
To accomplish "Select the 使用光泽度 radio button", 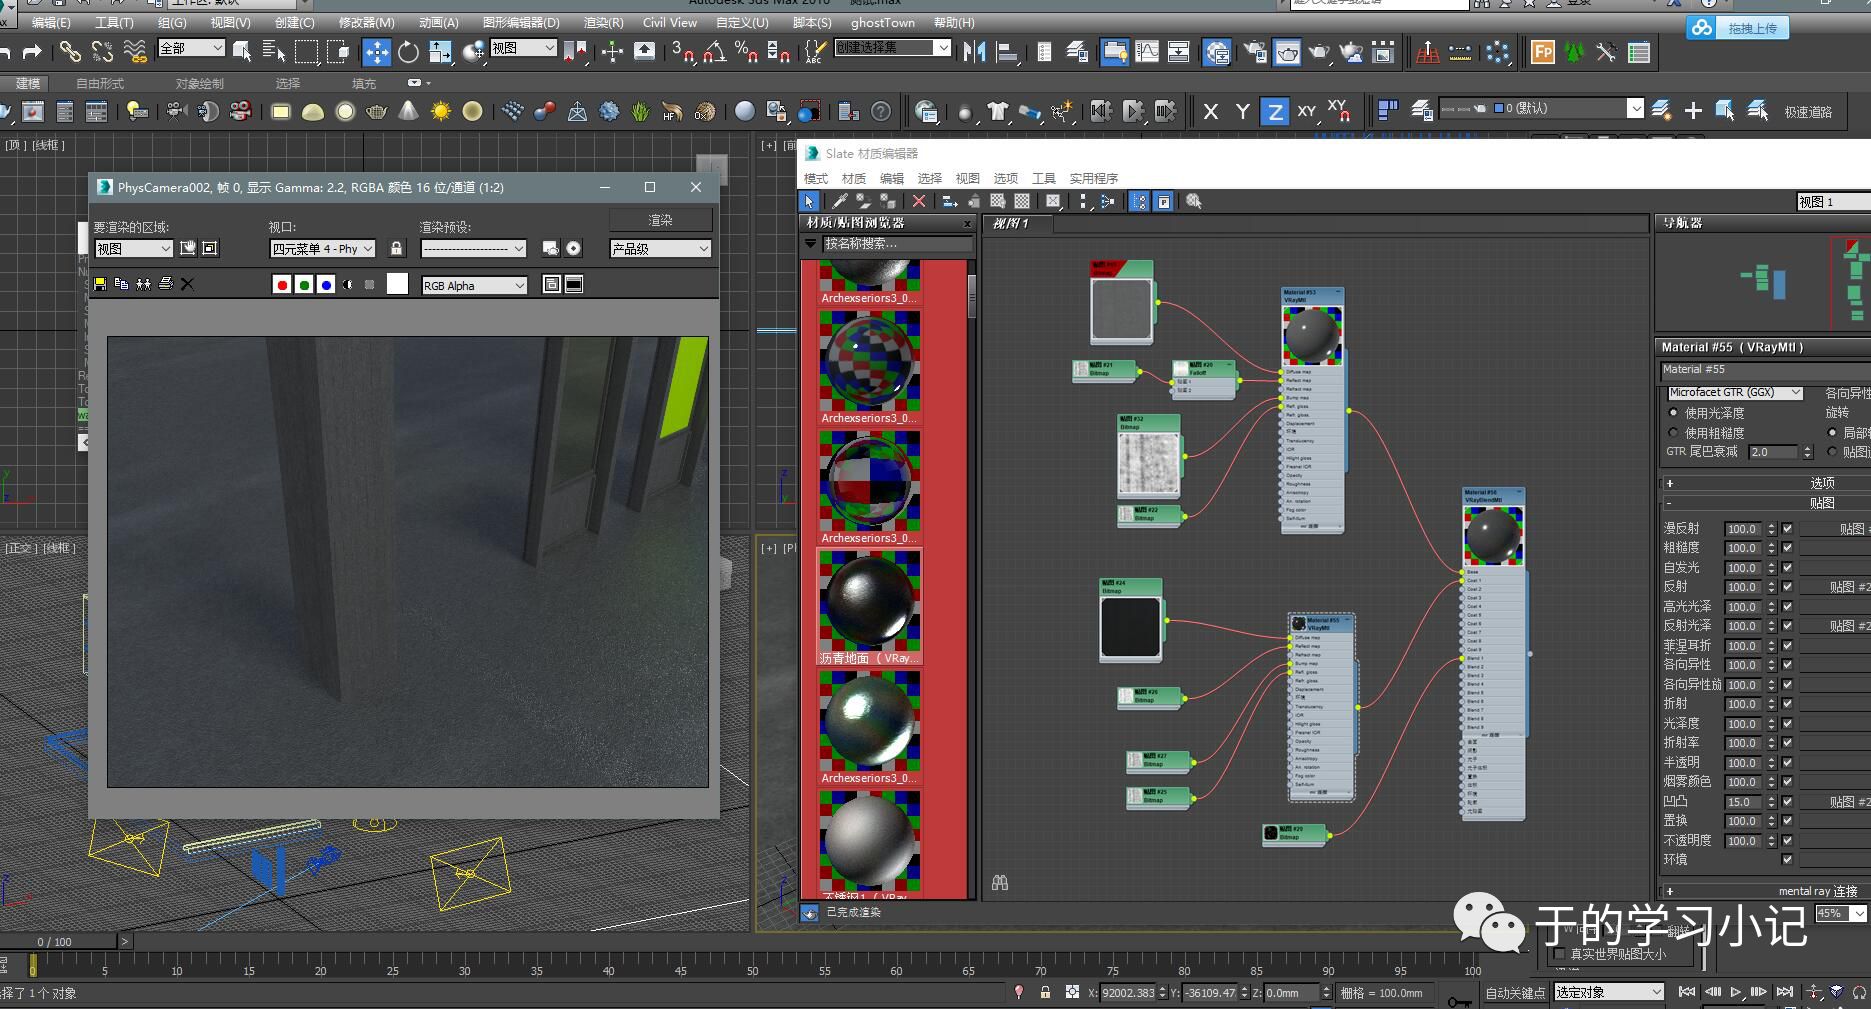I will pos(1673,412).
